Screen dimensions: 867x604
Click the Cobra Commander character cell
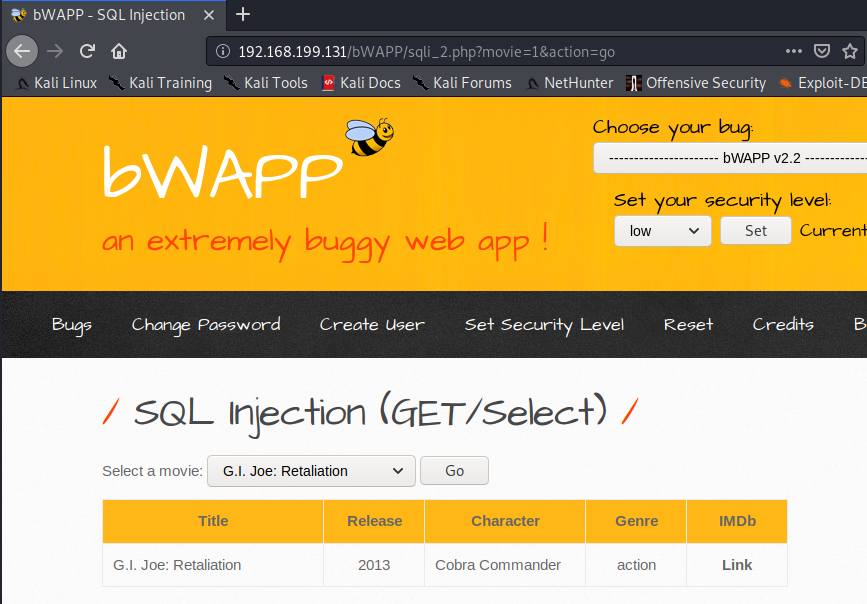(x=505, y=565)
